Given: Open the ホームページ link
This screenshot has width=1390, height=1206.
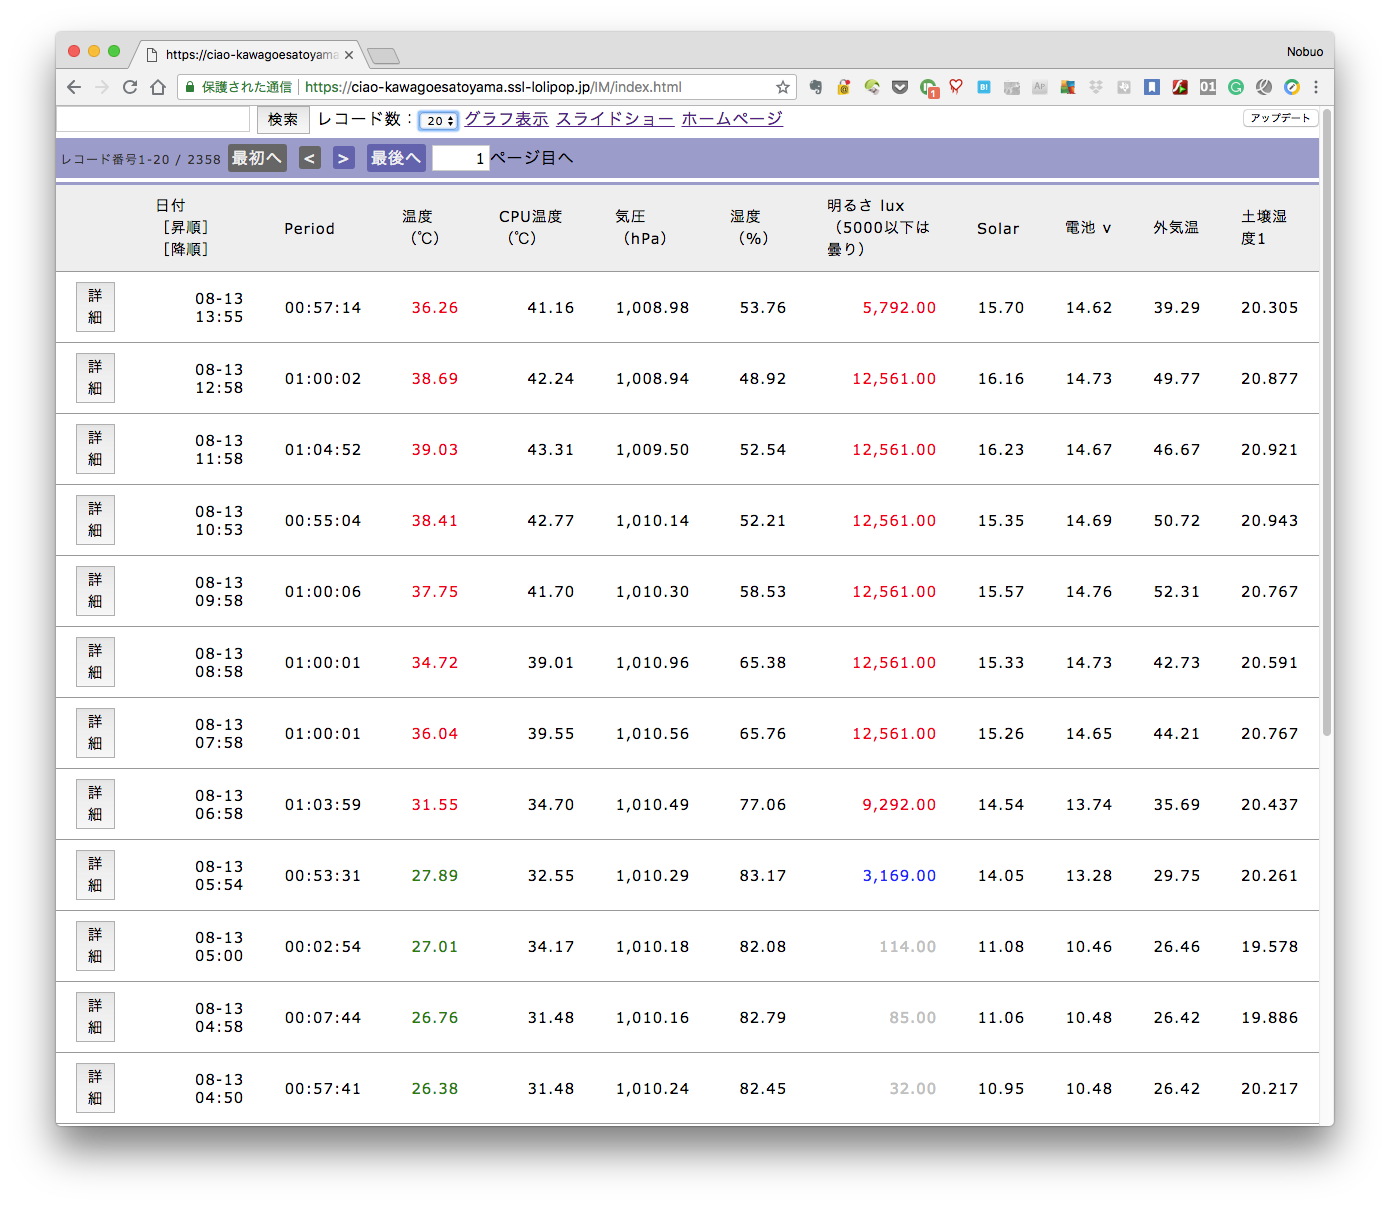Looking at the screenshot, I should (732, 119).
